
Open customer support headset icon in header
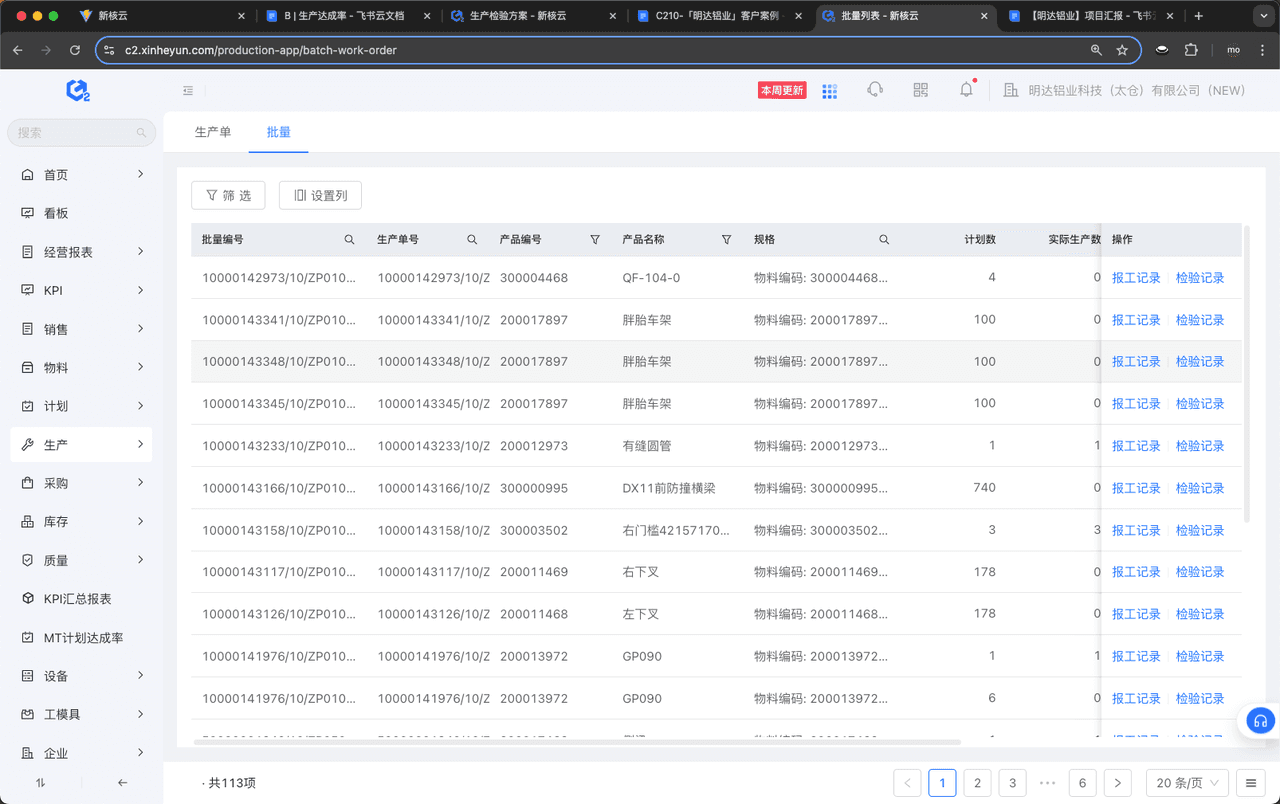click(x=875, y=90)
